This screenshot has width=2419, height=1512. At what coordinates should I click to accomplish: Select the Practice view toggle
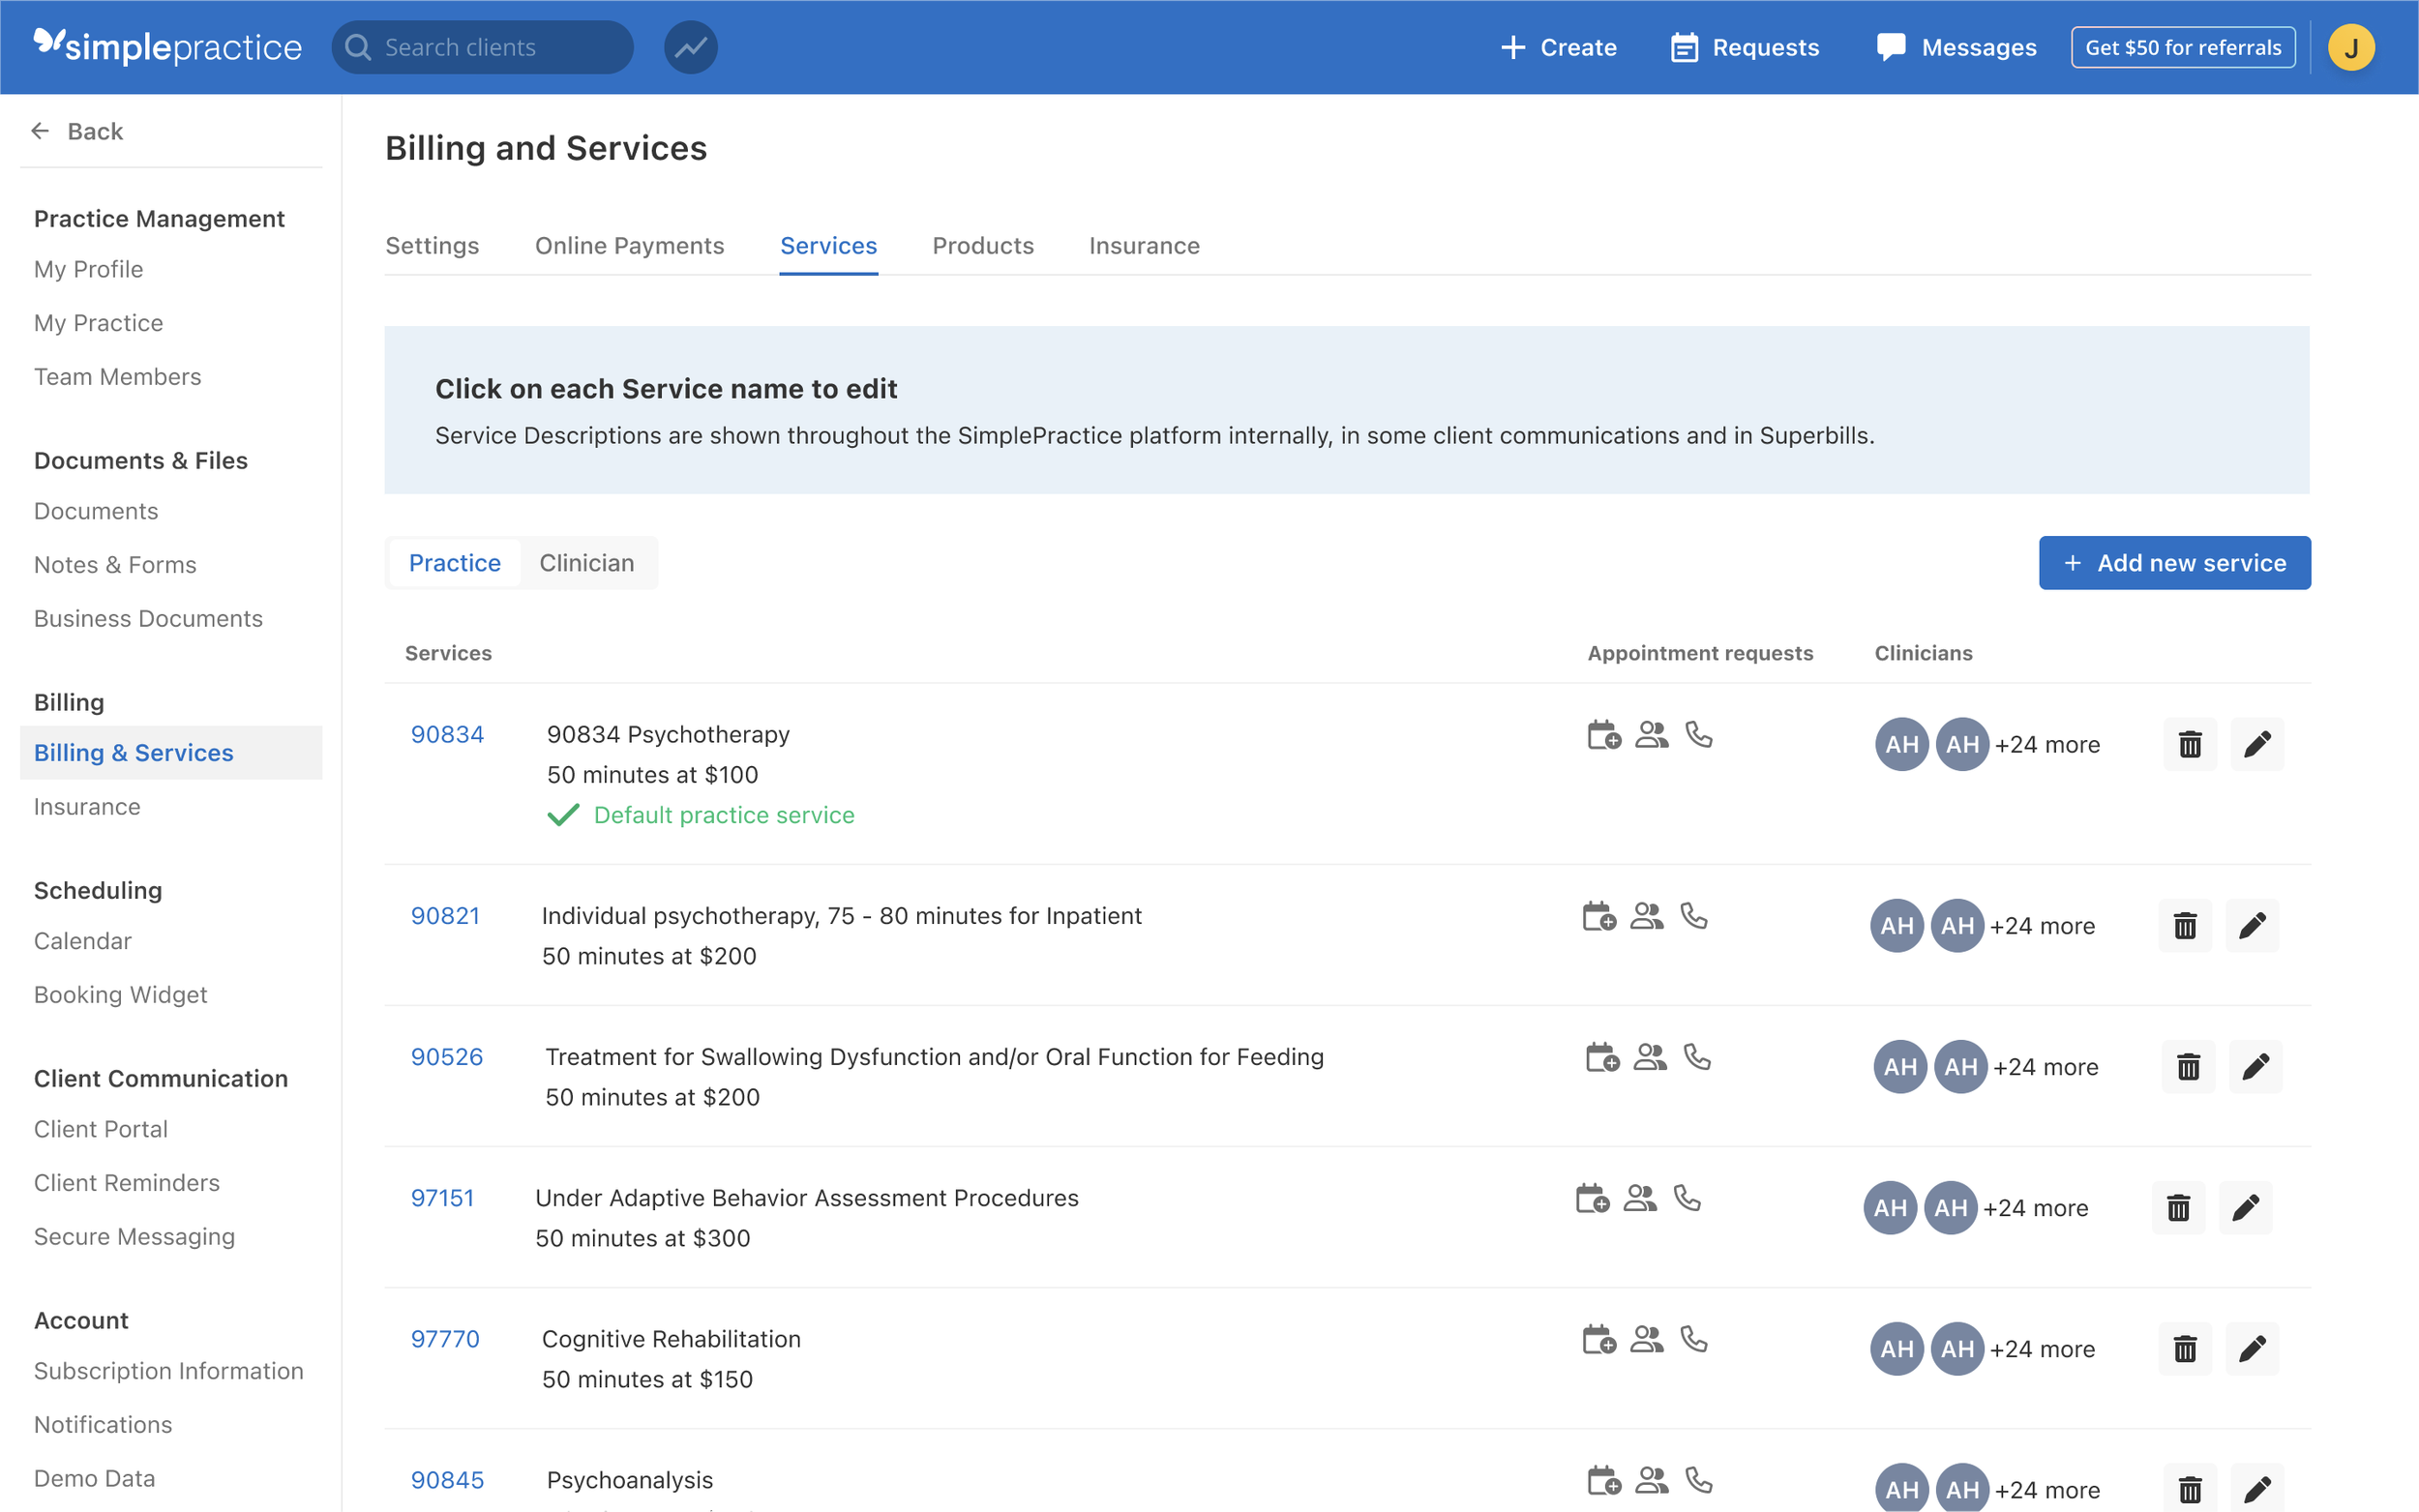click(454, 563)
